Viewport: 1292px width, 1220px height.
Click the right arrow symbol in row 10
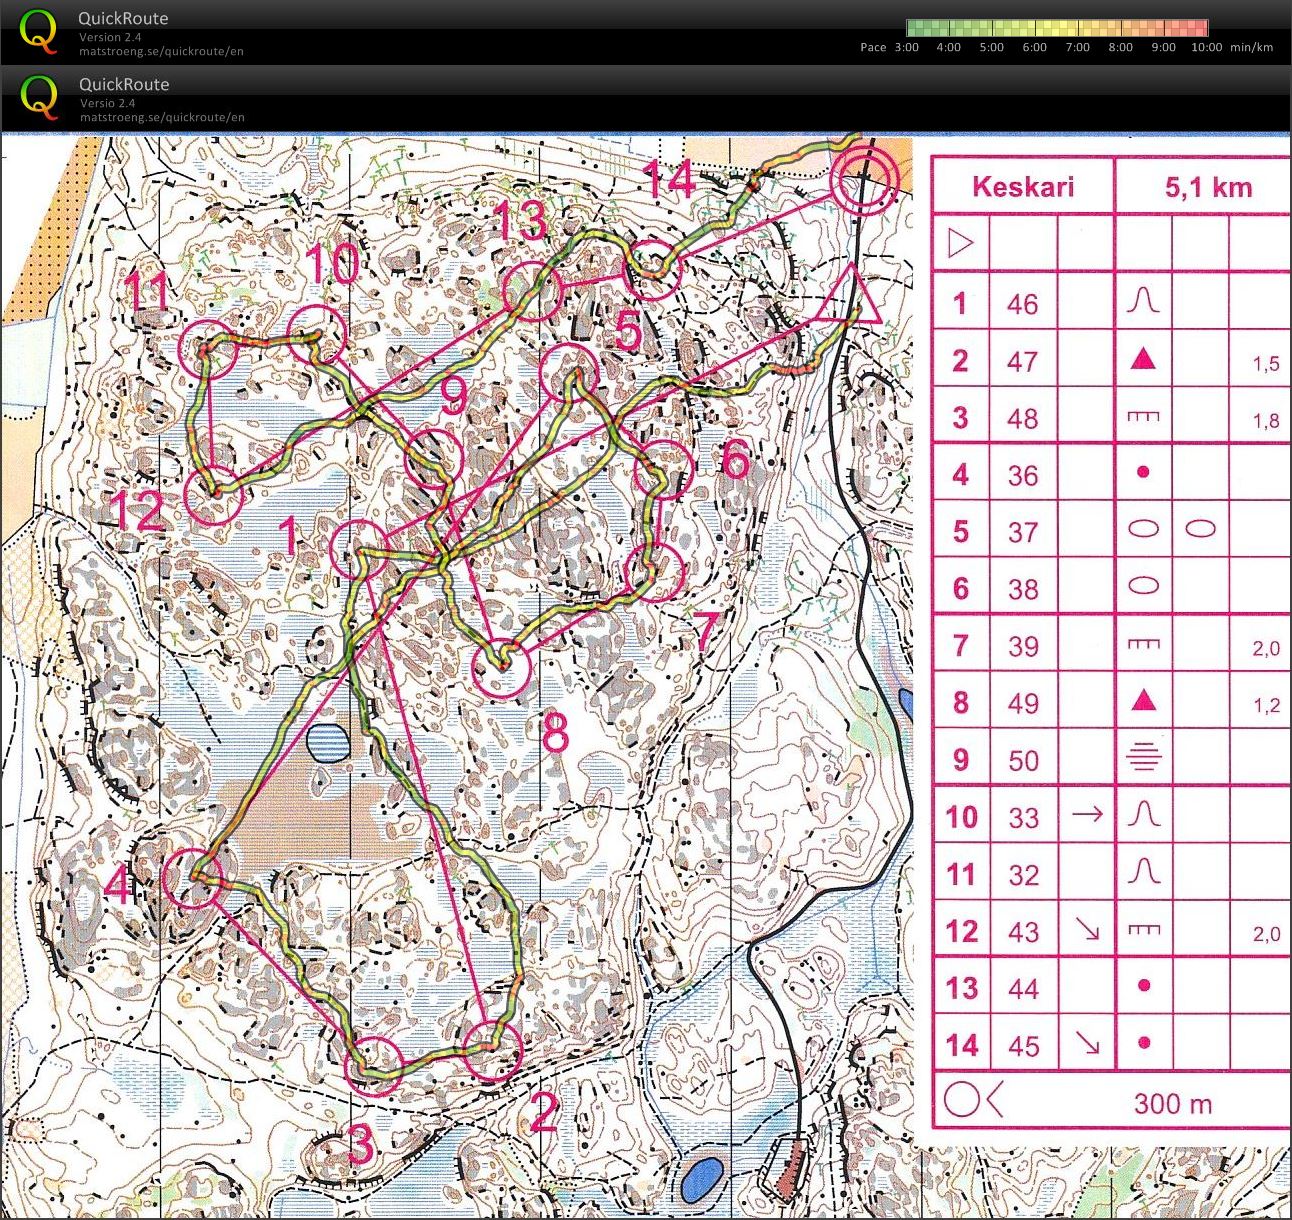click(x=1087, y=814)
